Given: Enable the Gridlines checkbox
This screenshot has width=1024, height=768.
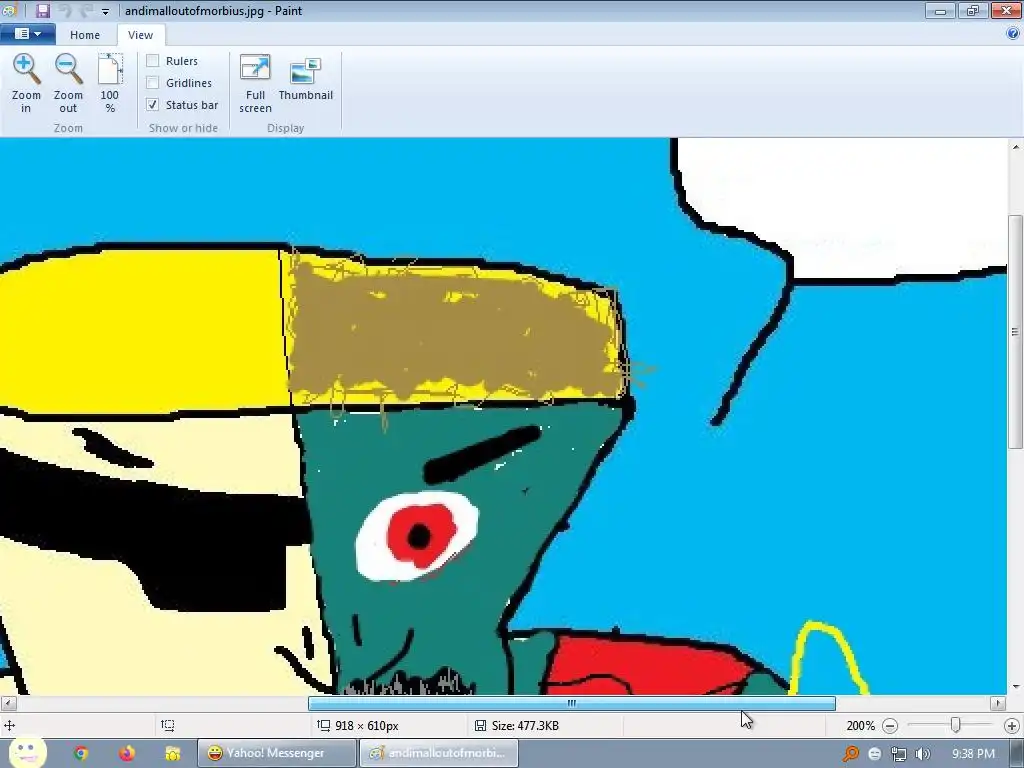Looking at the screenshot, I should coord(153,83).
